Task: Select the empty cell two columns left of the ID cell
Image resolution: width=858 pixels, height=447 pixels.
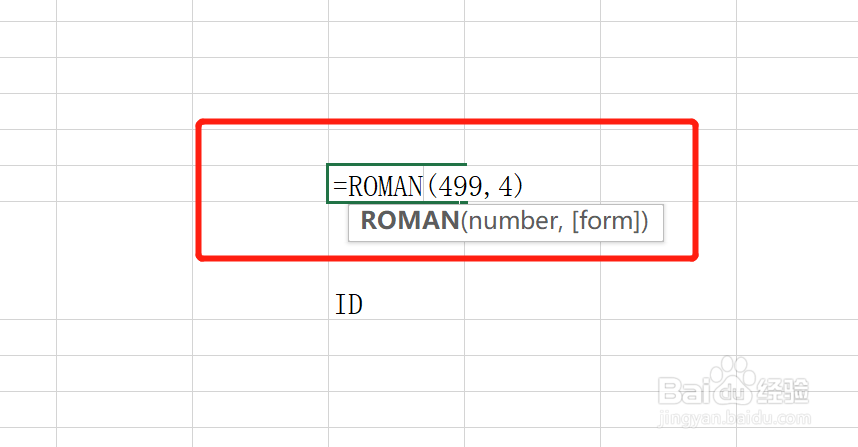Action: pos(124,301)
